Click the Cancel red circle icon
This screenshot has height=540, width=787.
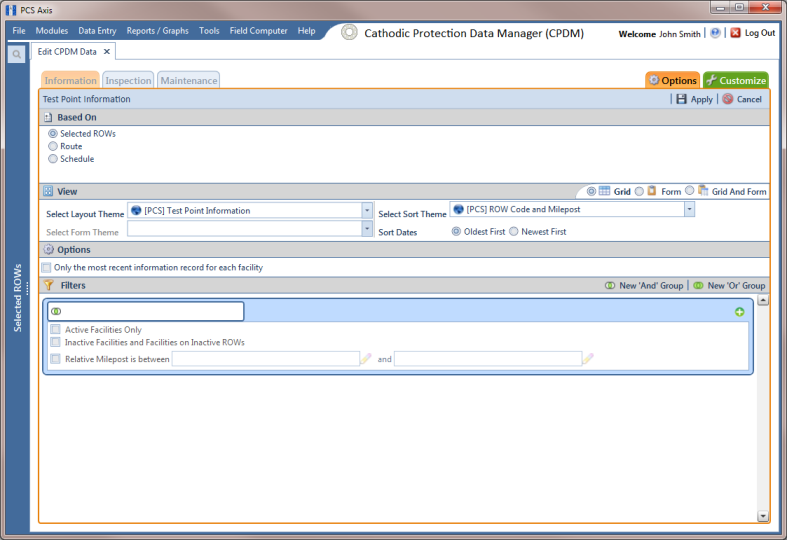click(728, 99)
